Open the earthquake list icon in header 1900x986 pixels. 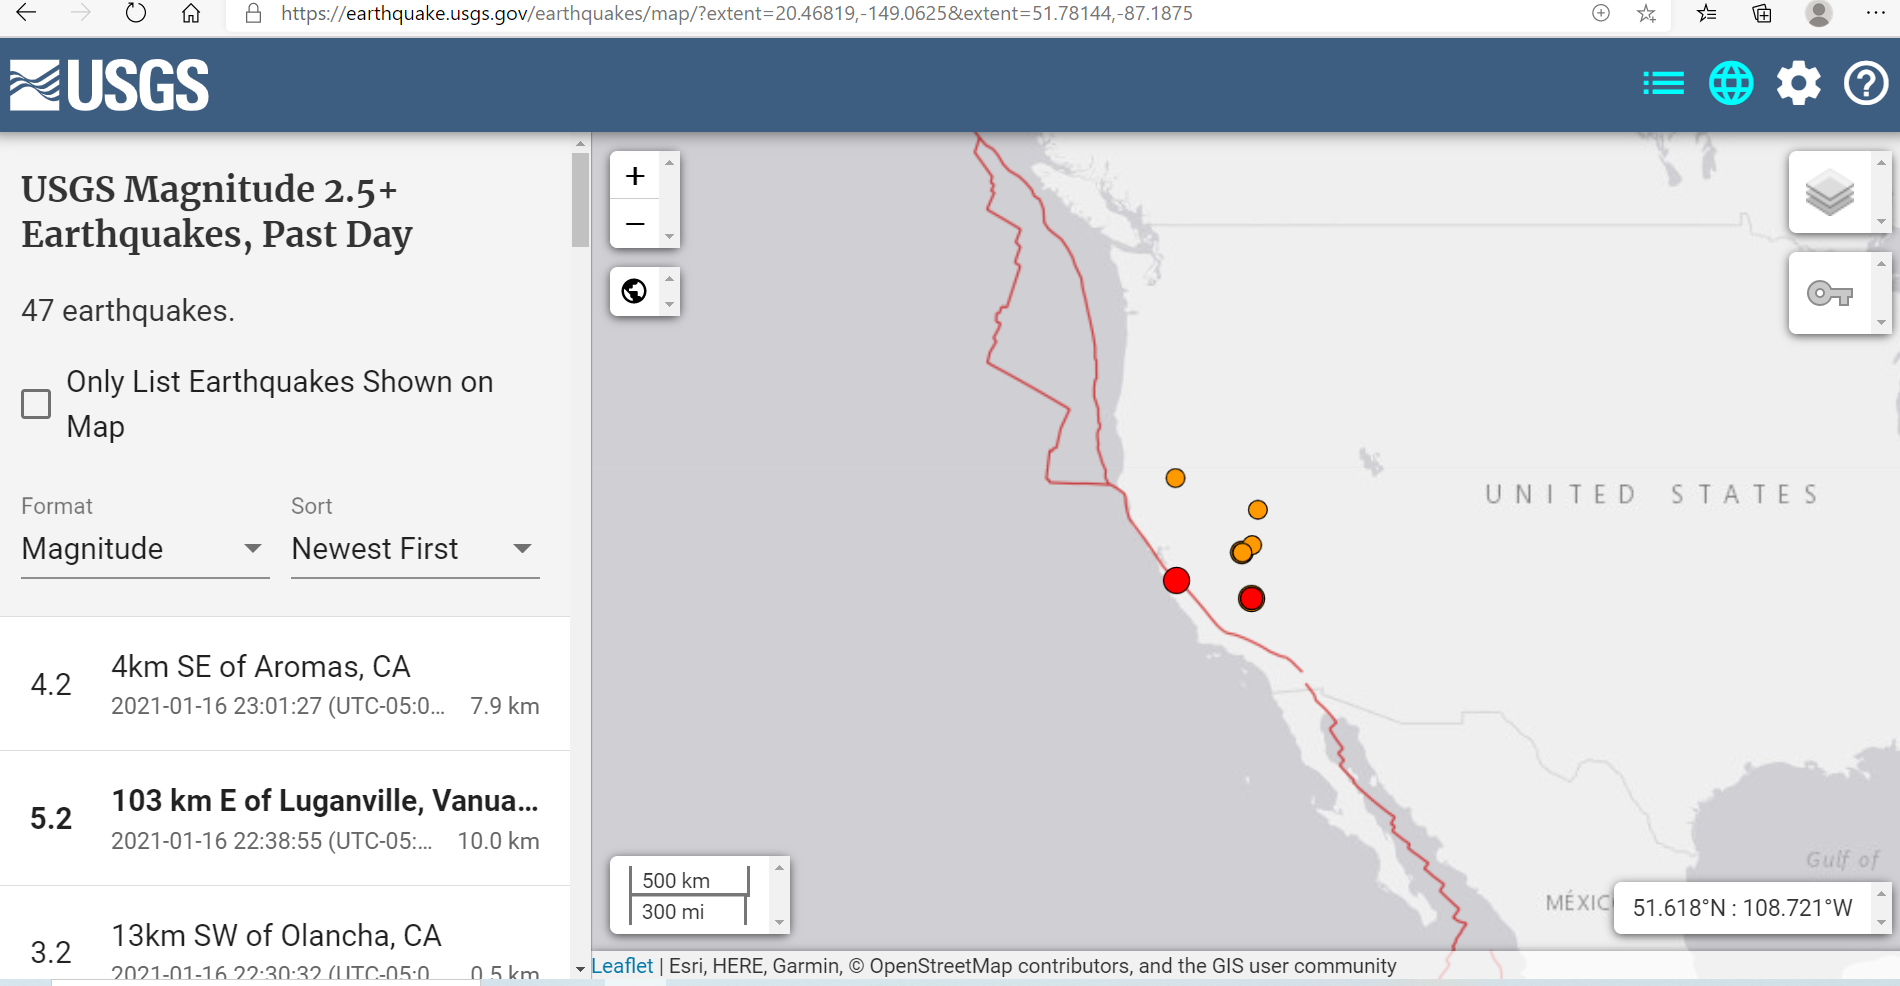pyautogui.click(x=1663, y=83)
